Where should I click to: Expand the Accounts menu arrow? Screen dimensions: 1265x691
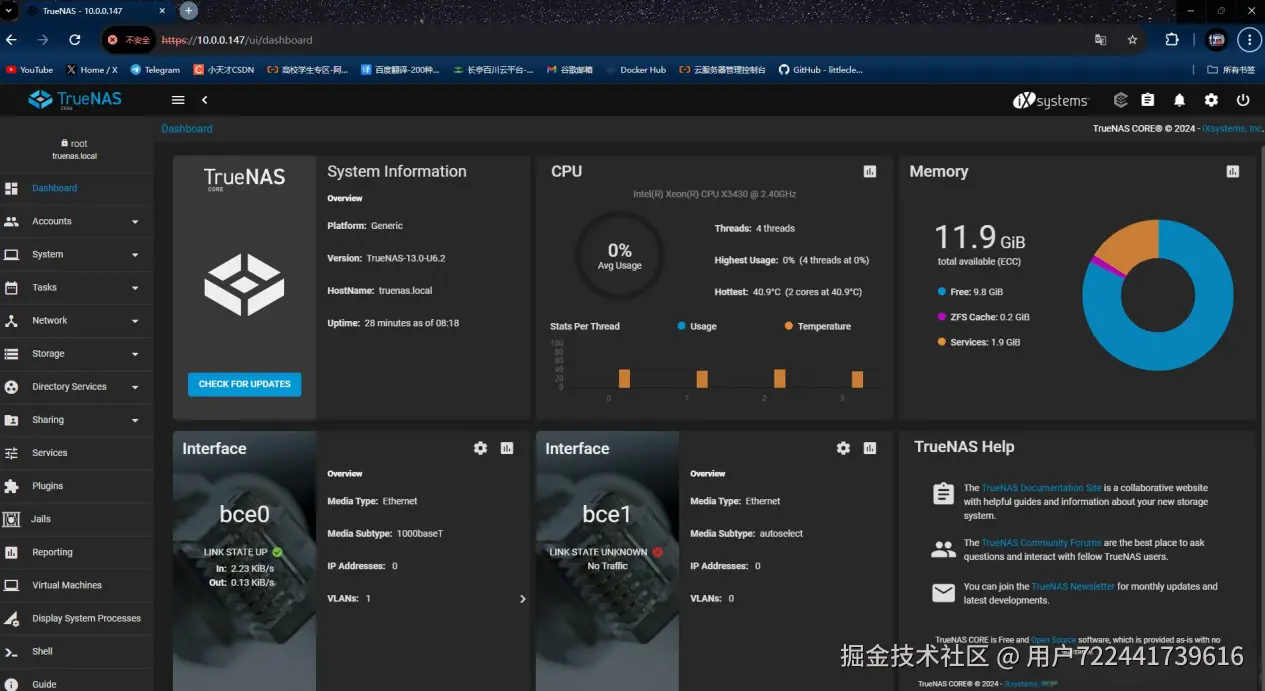[x=135, y=222]
